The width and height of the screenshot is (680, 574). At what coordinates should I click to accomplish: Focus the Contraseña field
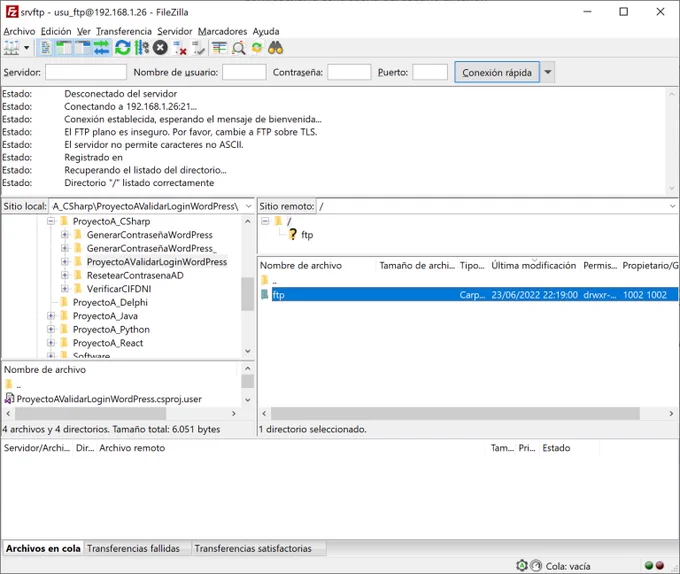tap(349, 72)
